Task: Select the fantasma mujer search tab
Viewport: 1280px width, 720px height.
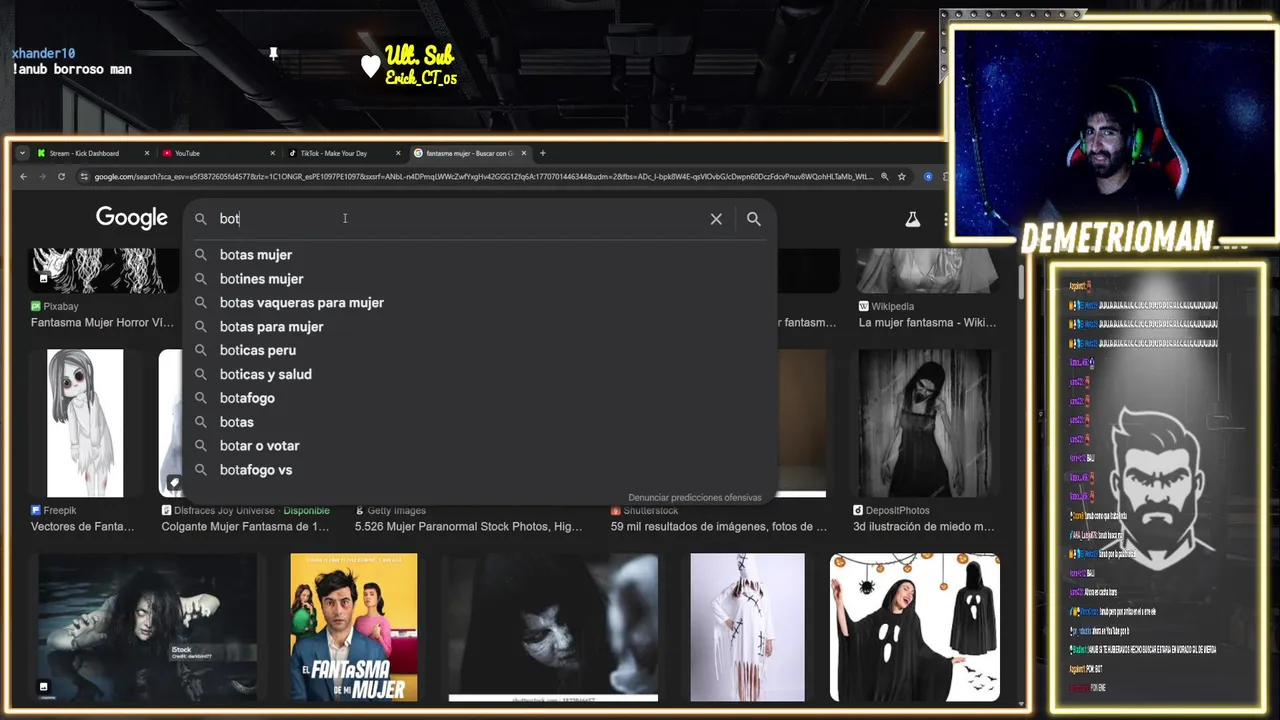Action: pyautogui.click(x=468, y=153)
